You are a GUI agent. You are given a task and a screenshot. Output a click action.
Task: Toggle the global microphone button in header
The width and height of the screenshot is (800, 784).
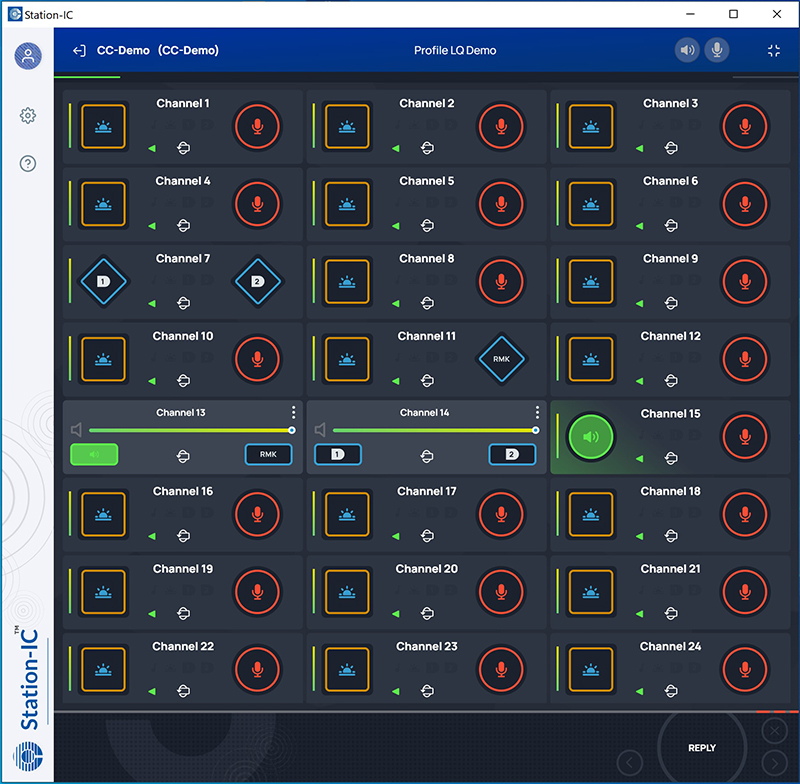coord(717,50)
